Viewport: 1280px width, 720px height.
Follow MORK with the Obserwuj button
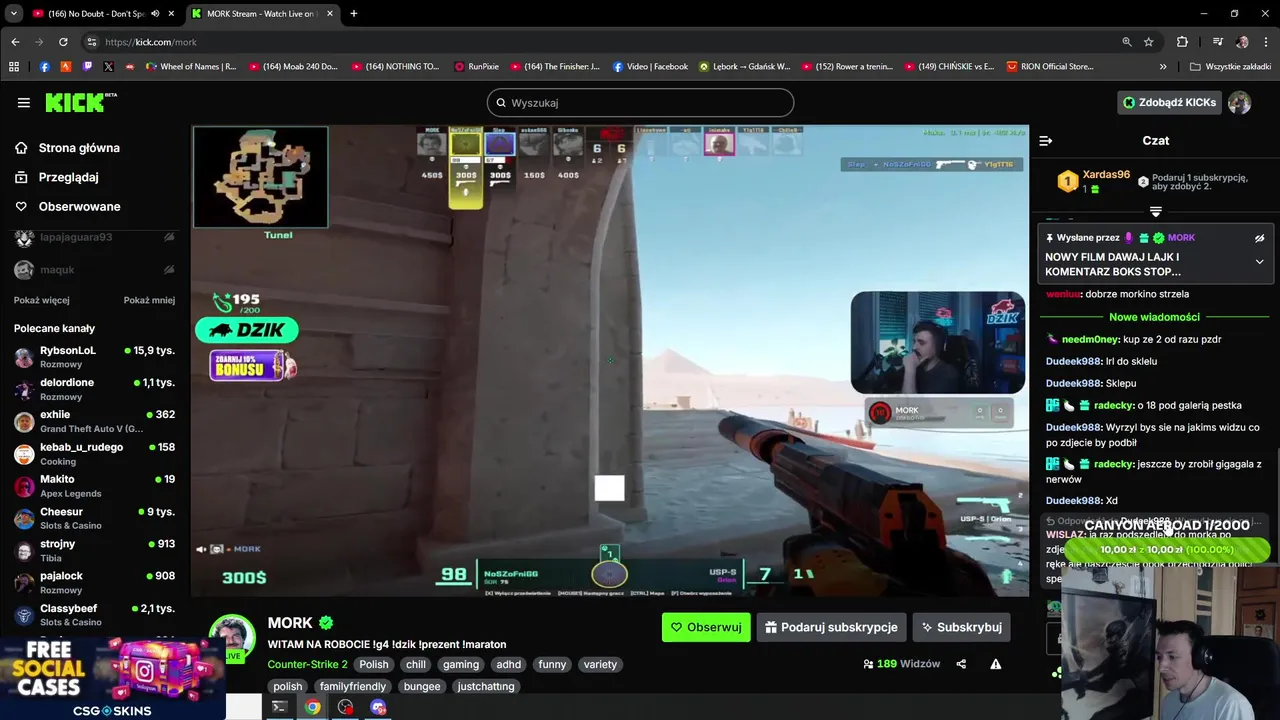pos(706,627)
